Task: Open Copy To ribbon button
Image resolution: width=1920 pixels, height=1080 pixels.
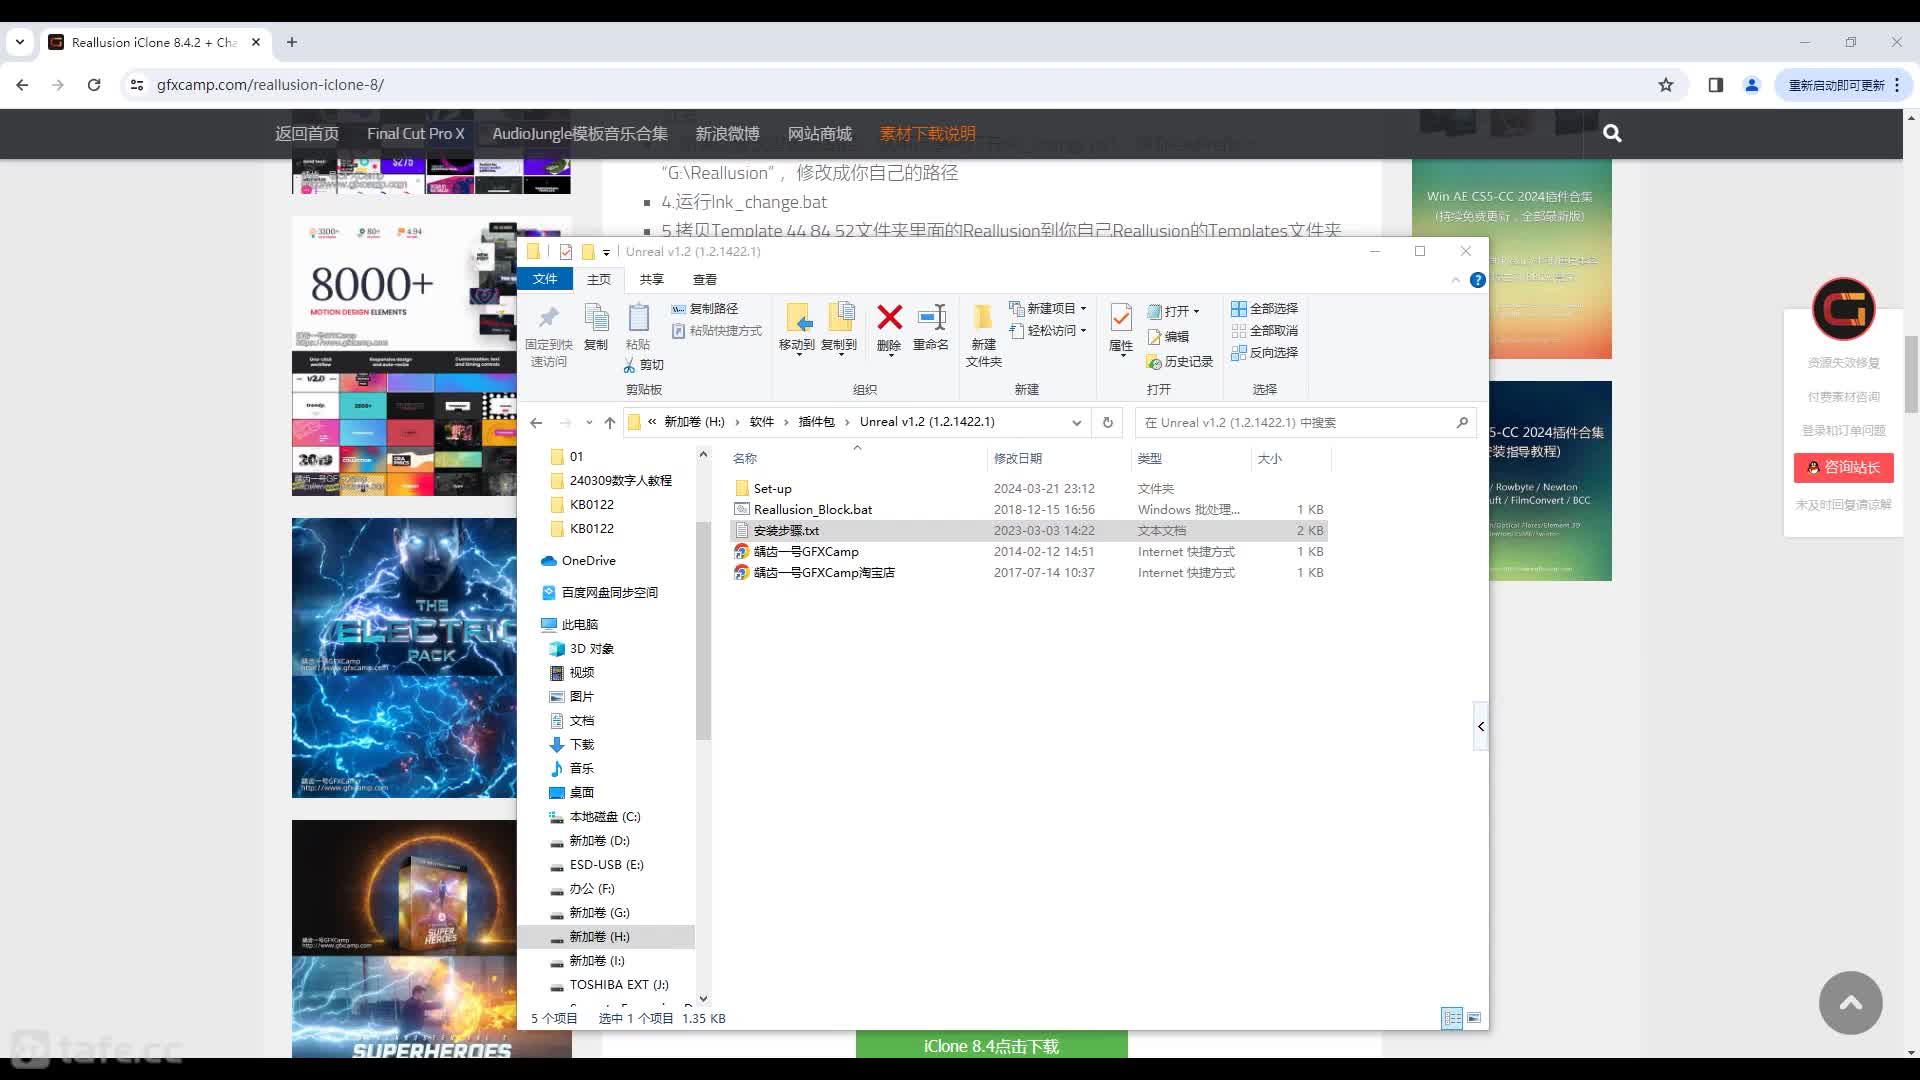Action: [839, 328]
